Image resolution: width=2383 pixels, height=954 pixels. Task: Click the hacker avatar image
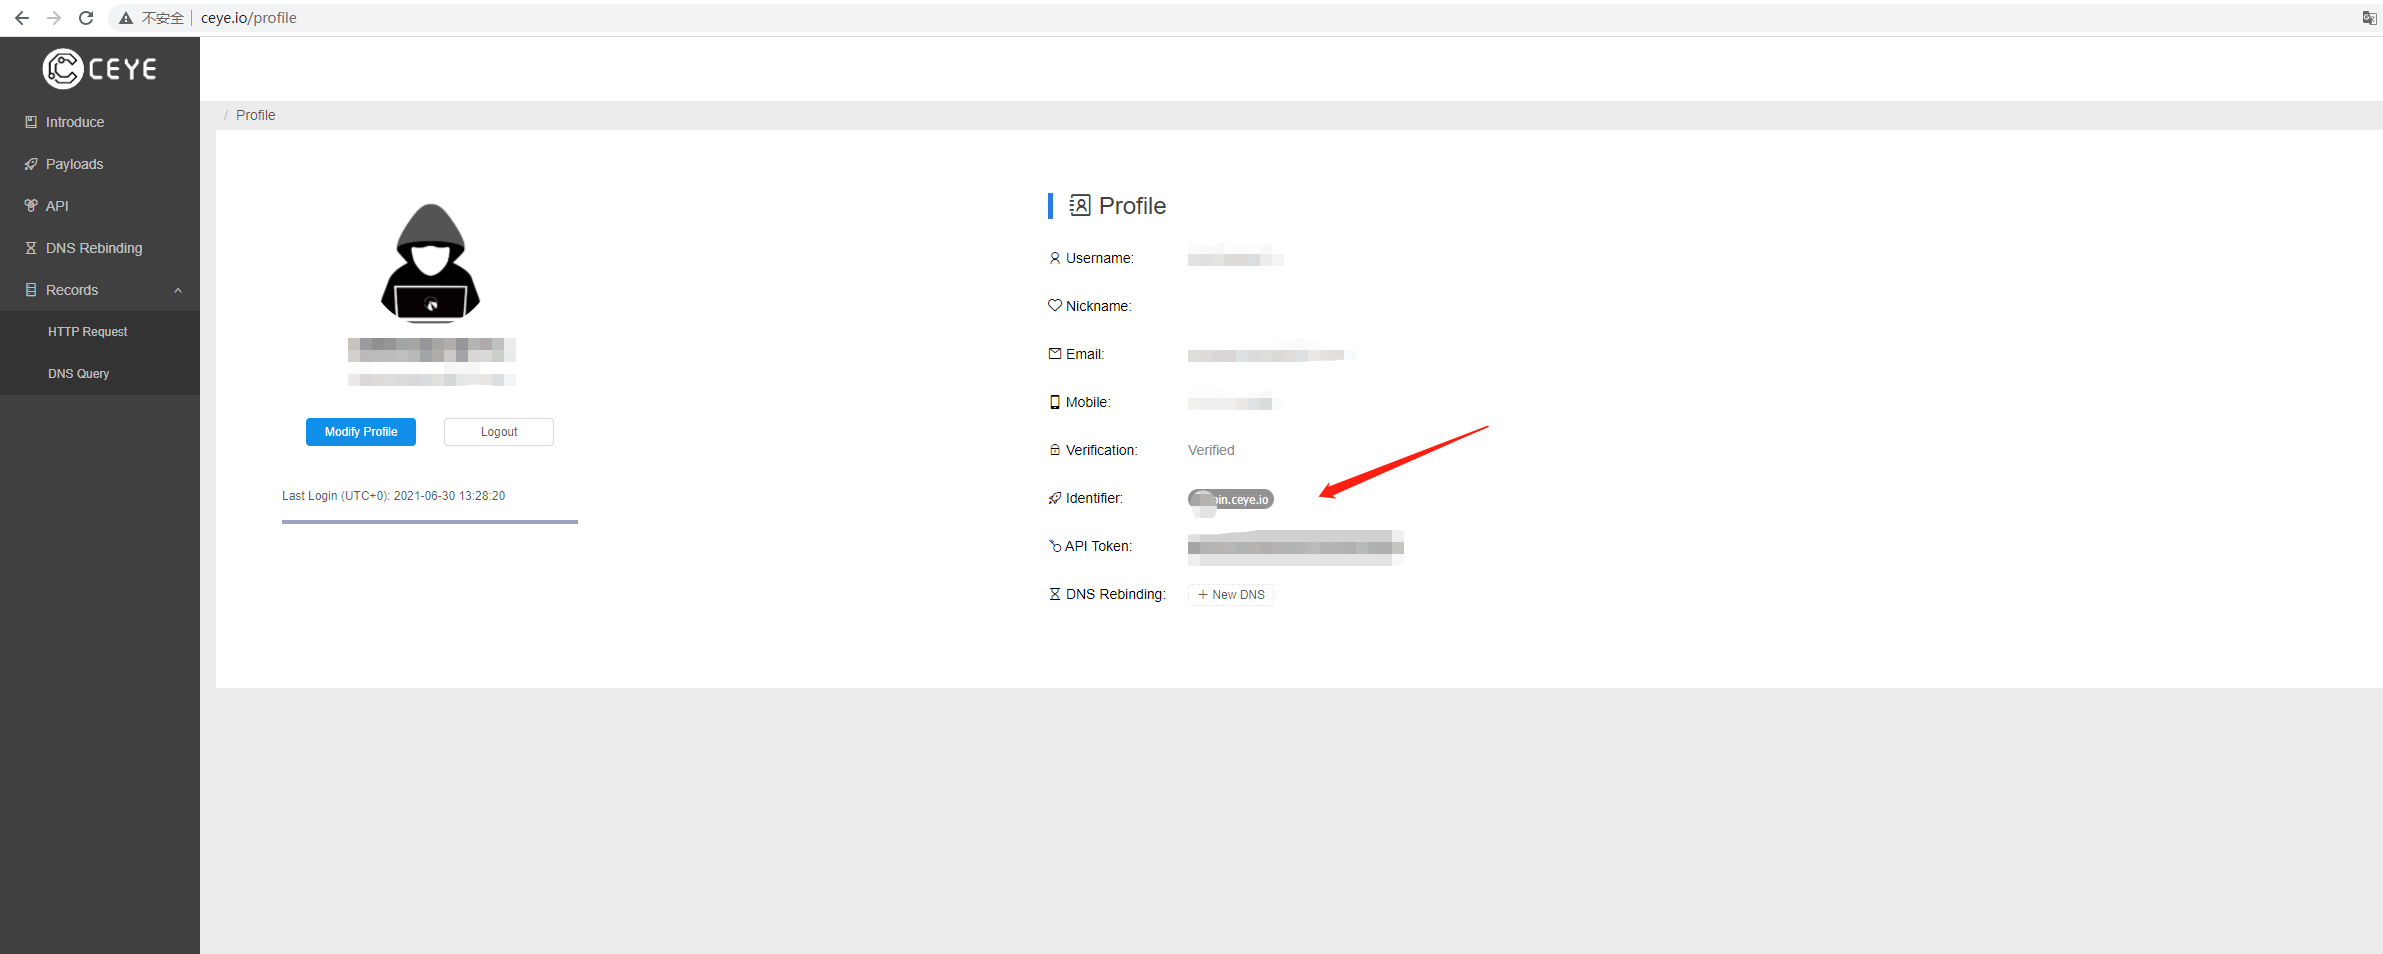pos(431,263)
